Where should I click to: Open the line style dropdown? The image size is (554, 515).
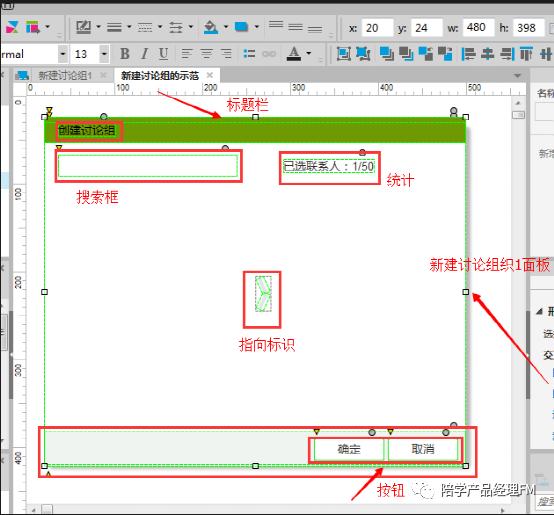pyautogui.click(x=160, y=27)
